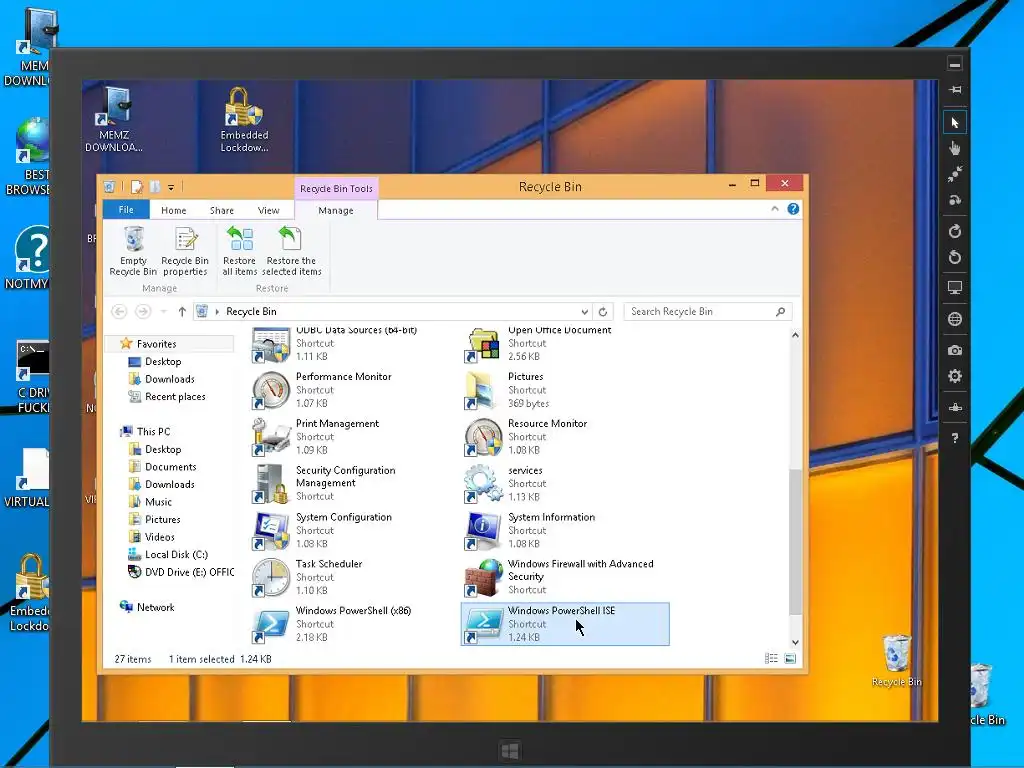This screenshot has width=1024, height=768.
Task: Switch to the large icons view in the status bar
Action: point(790,659)
